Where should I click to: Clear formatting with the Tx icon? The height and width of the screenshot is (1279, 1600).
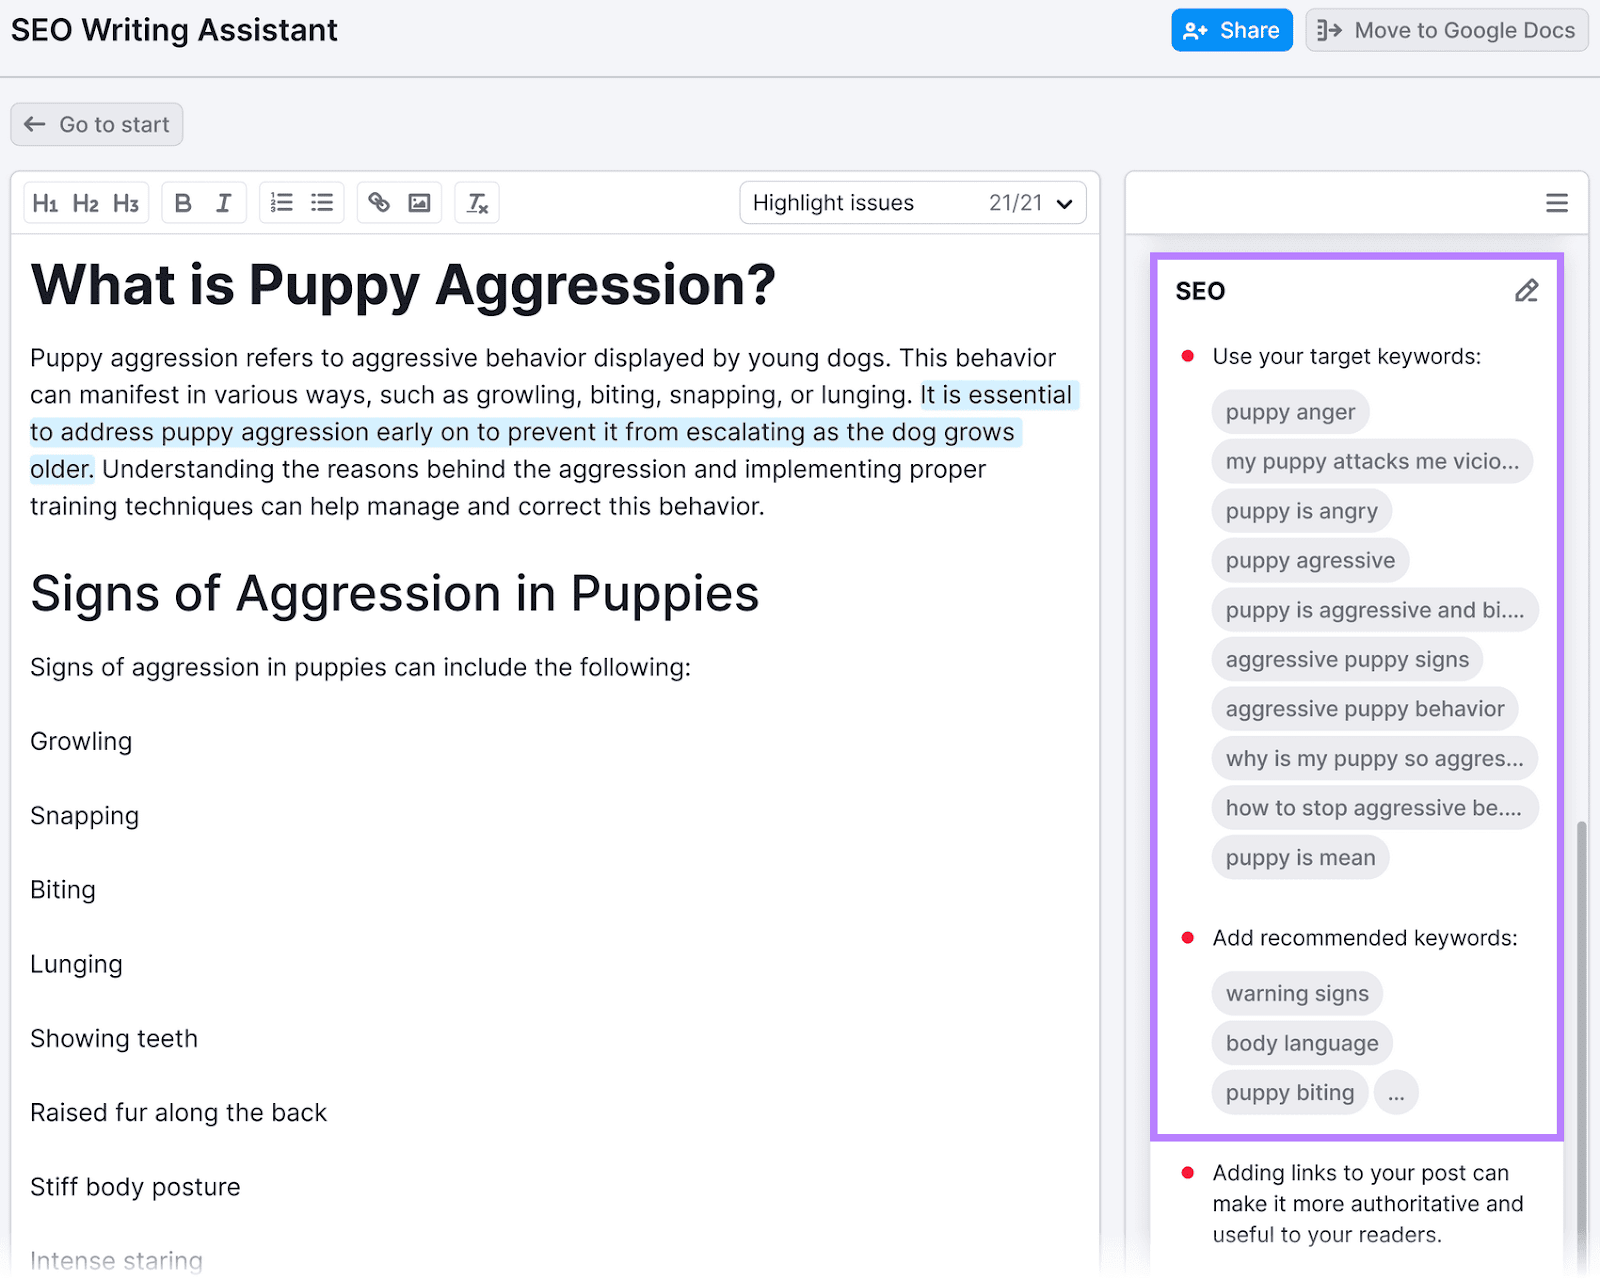(x=477, y=202)
